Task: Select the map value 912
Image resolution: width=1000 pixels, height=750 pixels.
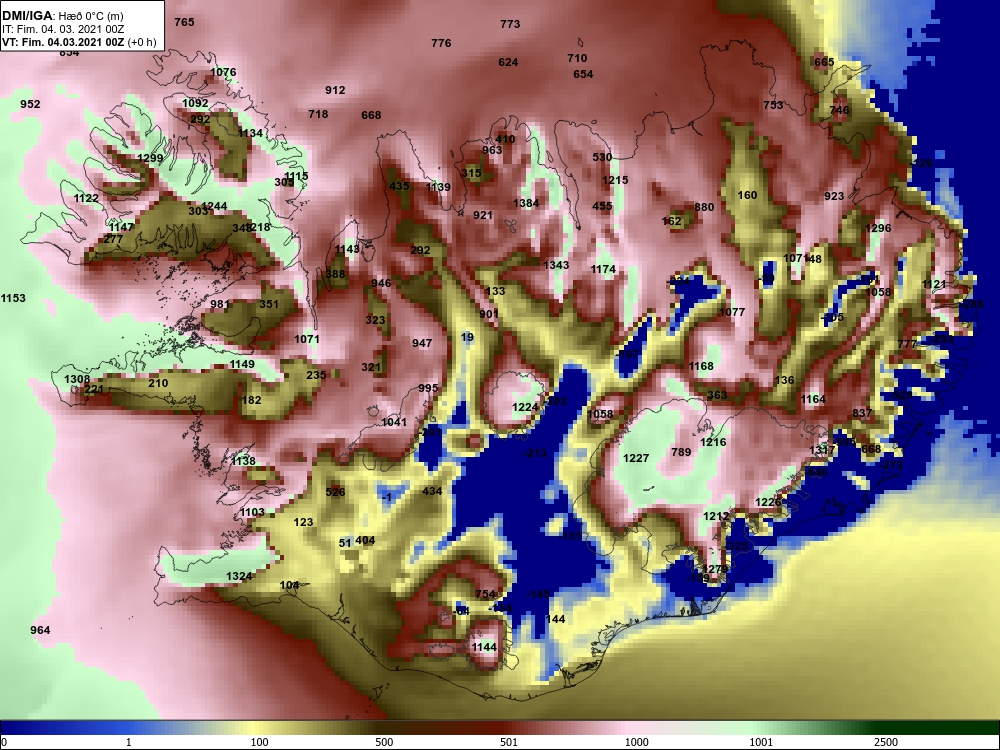Action: 335,90
